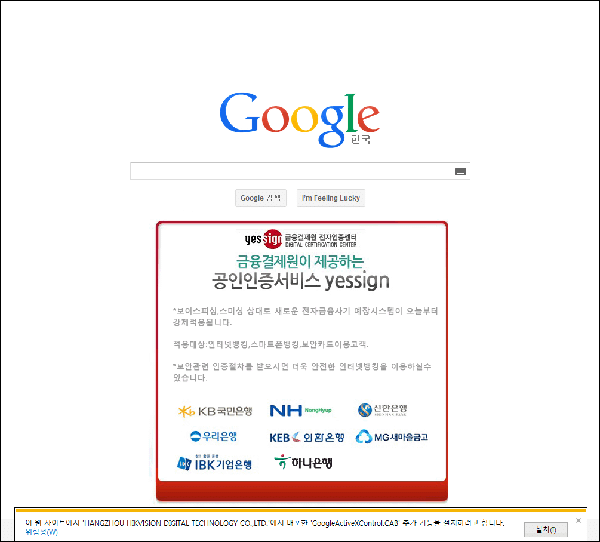This screenshot has width=600, height=542.
Task: Open the on-screen keyboard icon in search box
Action: click(x=460, y=171)
